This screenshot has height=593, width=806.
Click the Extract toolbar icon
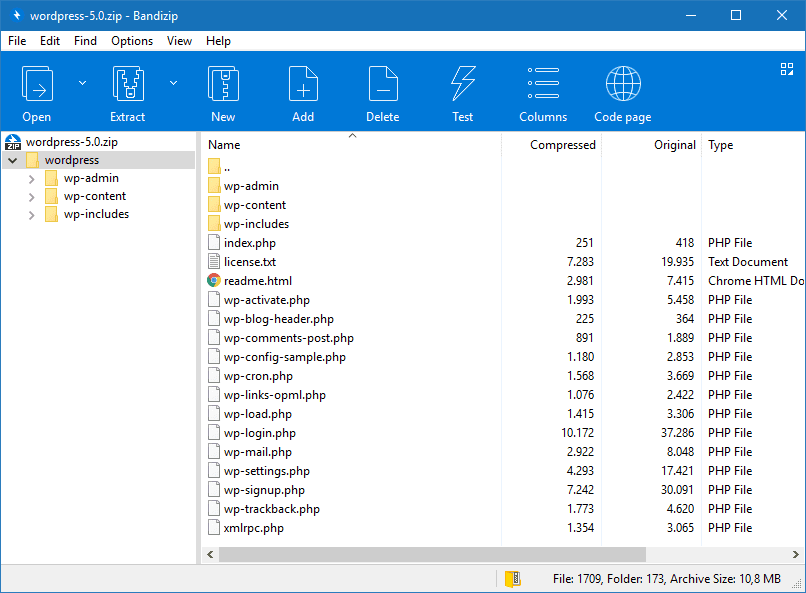[x=128, y=84]
